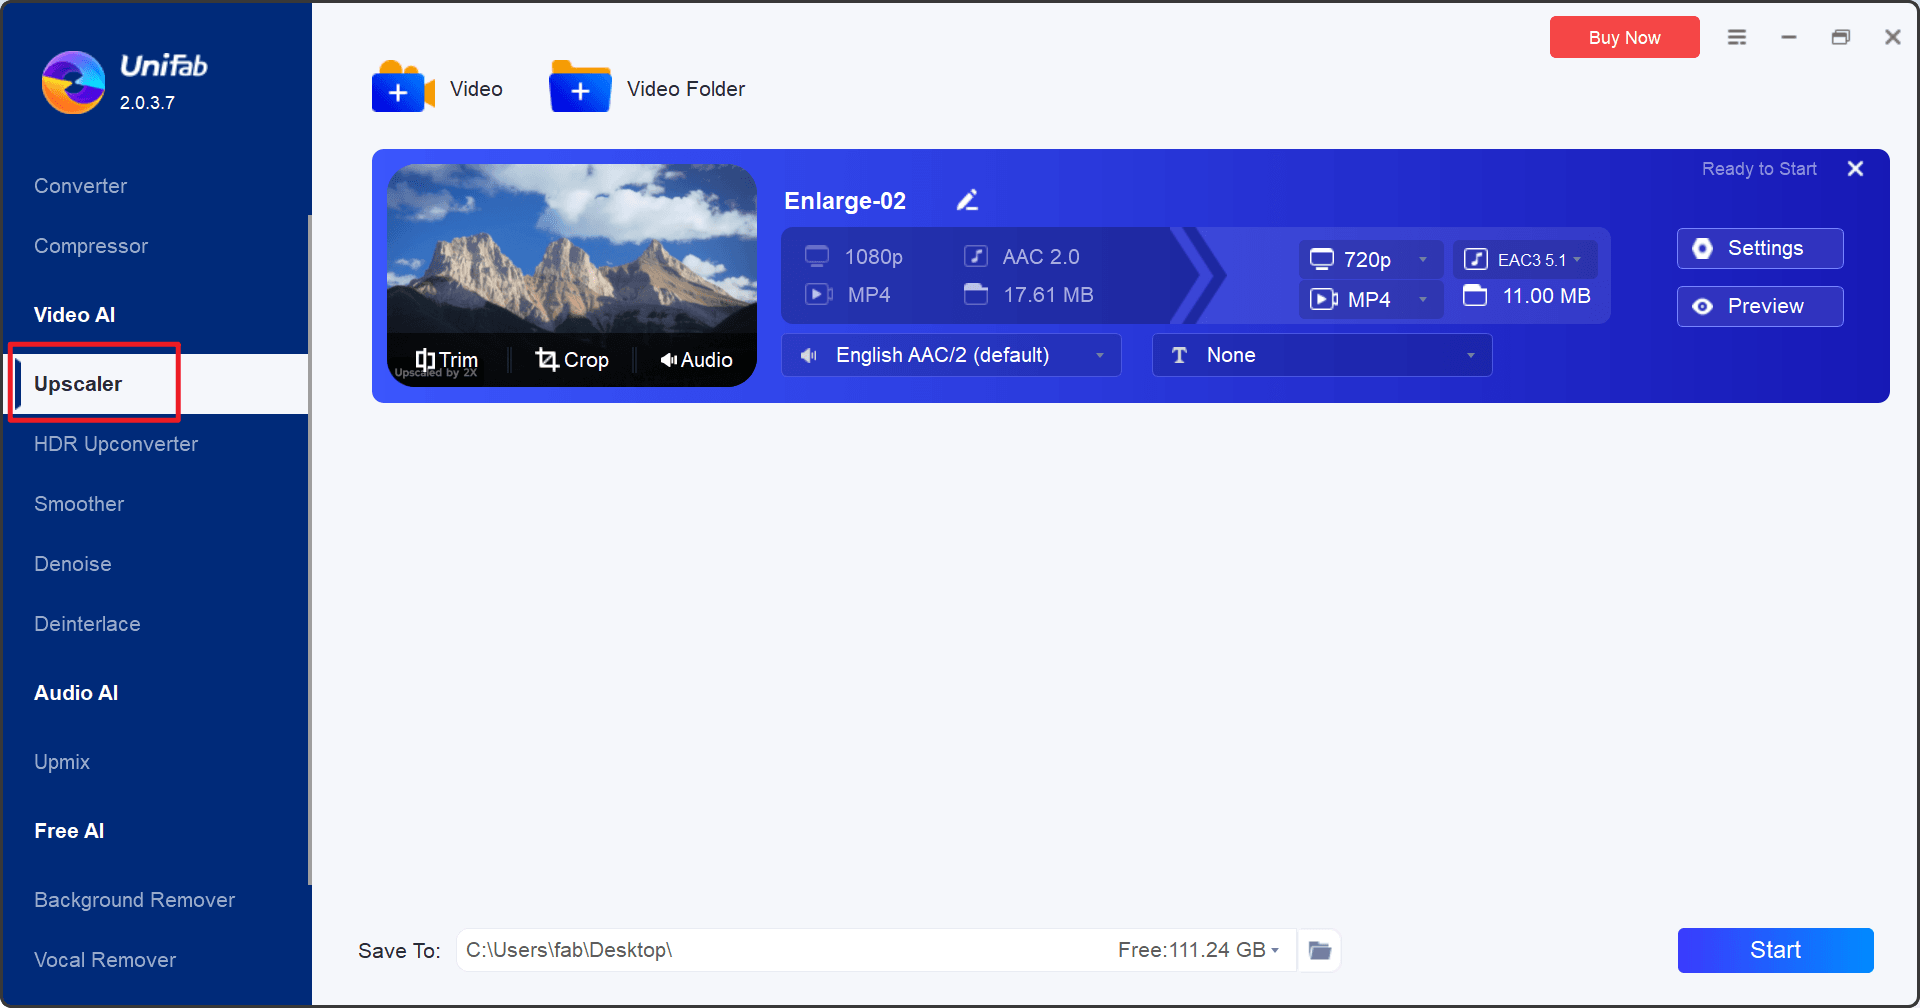Open Vocal Remover

[x=105, y=960]
